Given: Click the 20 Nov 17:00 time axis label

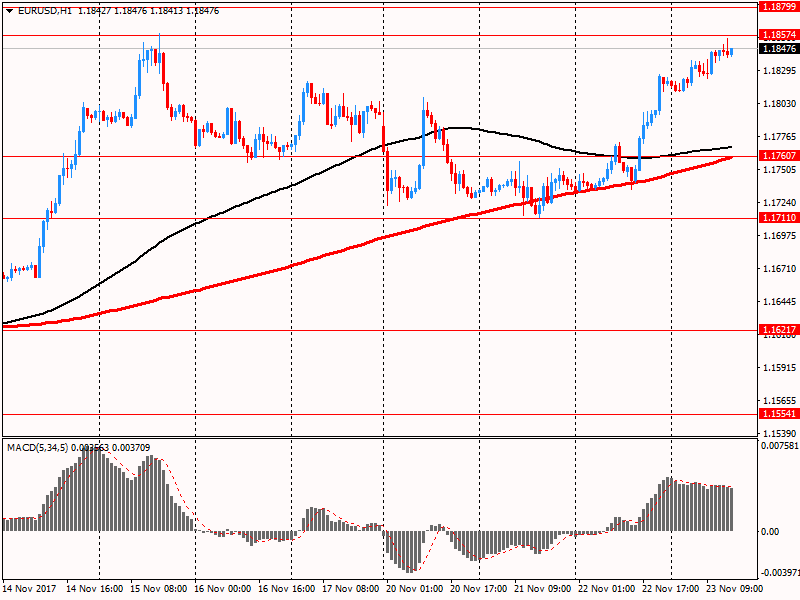Looking at the screenshot, I should 479,588.
